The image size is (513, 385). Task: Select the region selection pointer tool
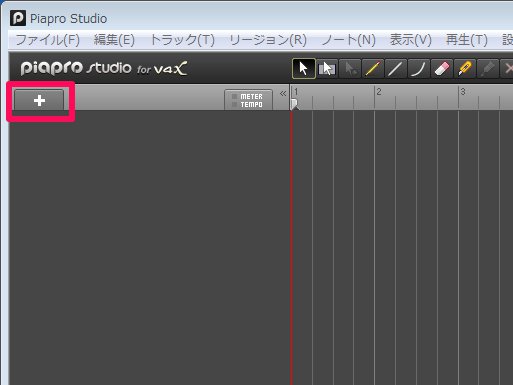[327, 69]
